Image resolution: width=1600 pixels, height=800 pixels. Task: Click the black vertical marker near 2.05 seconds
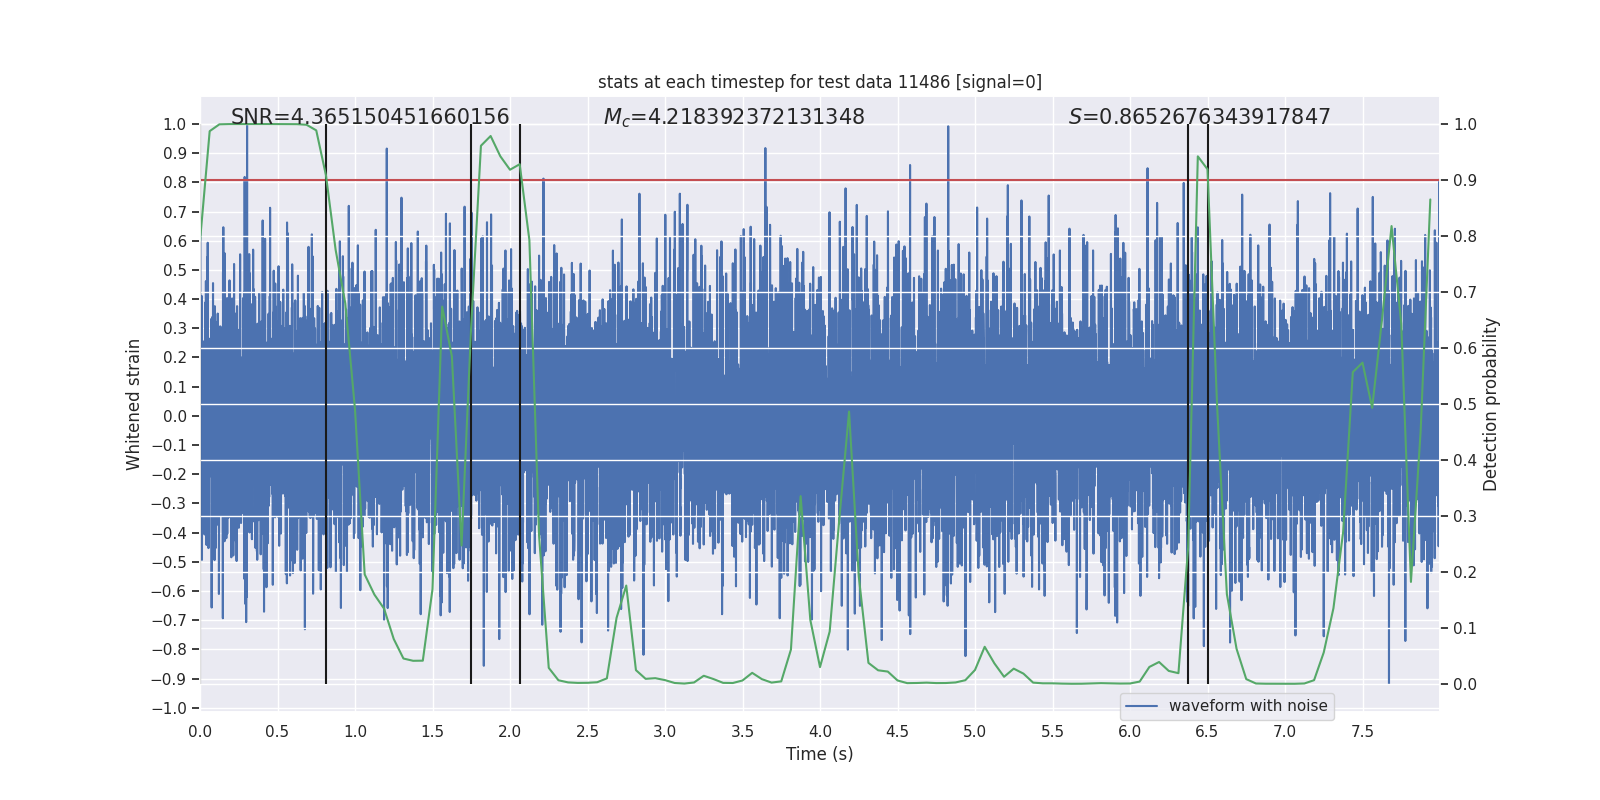pyautogui.click(x=520, y=404)
